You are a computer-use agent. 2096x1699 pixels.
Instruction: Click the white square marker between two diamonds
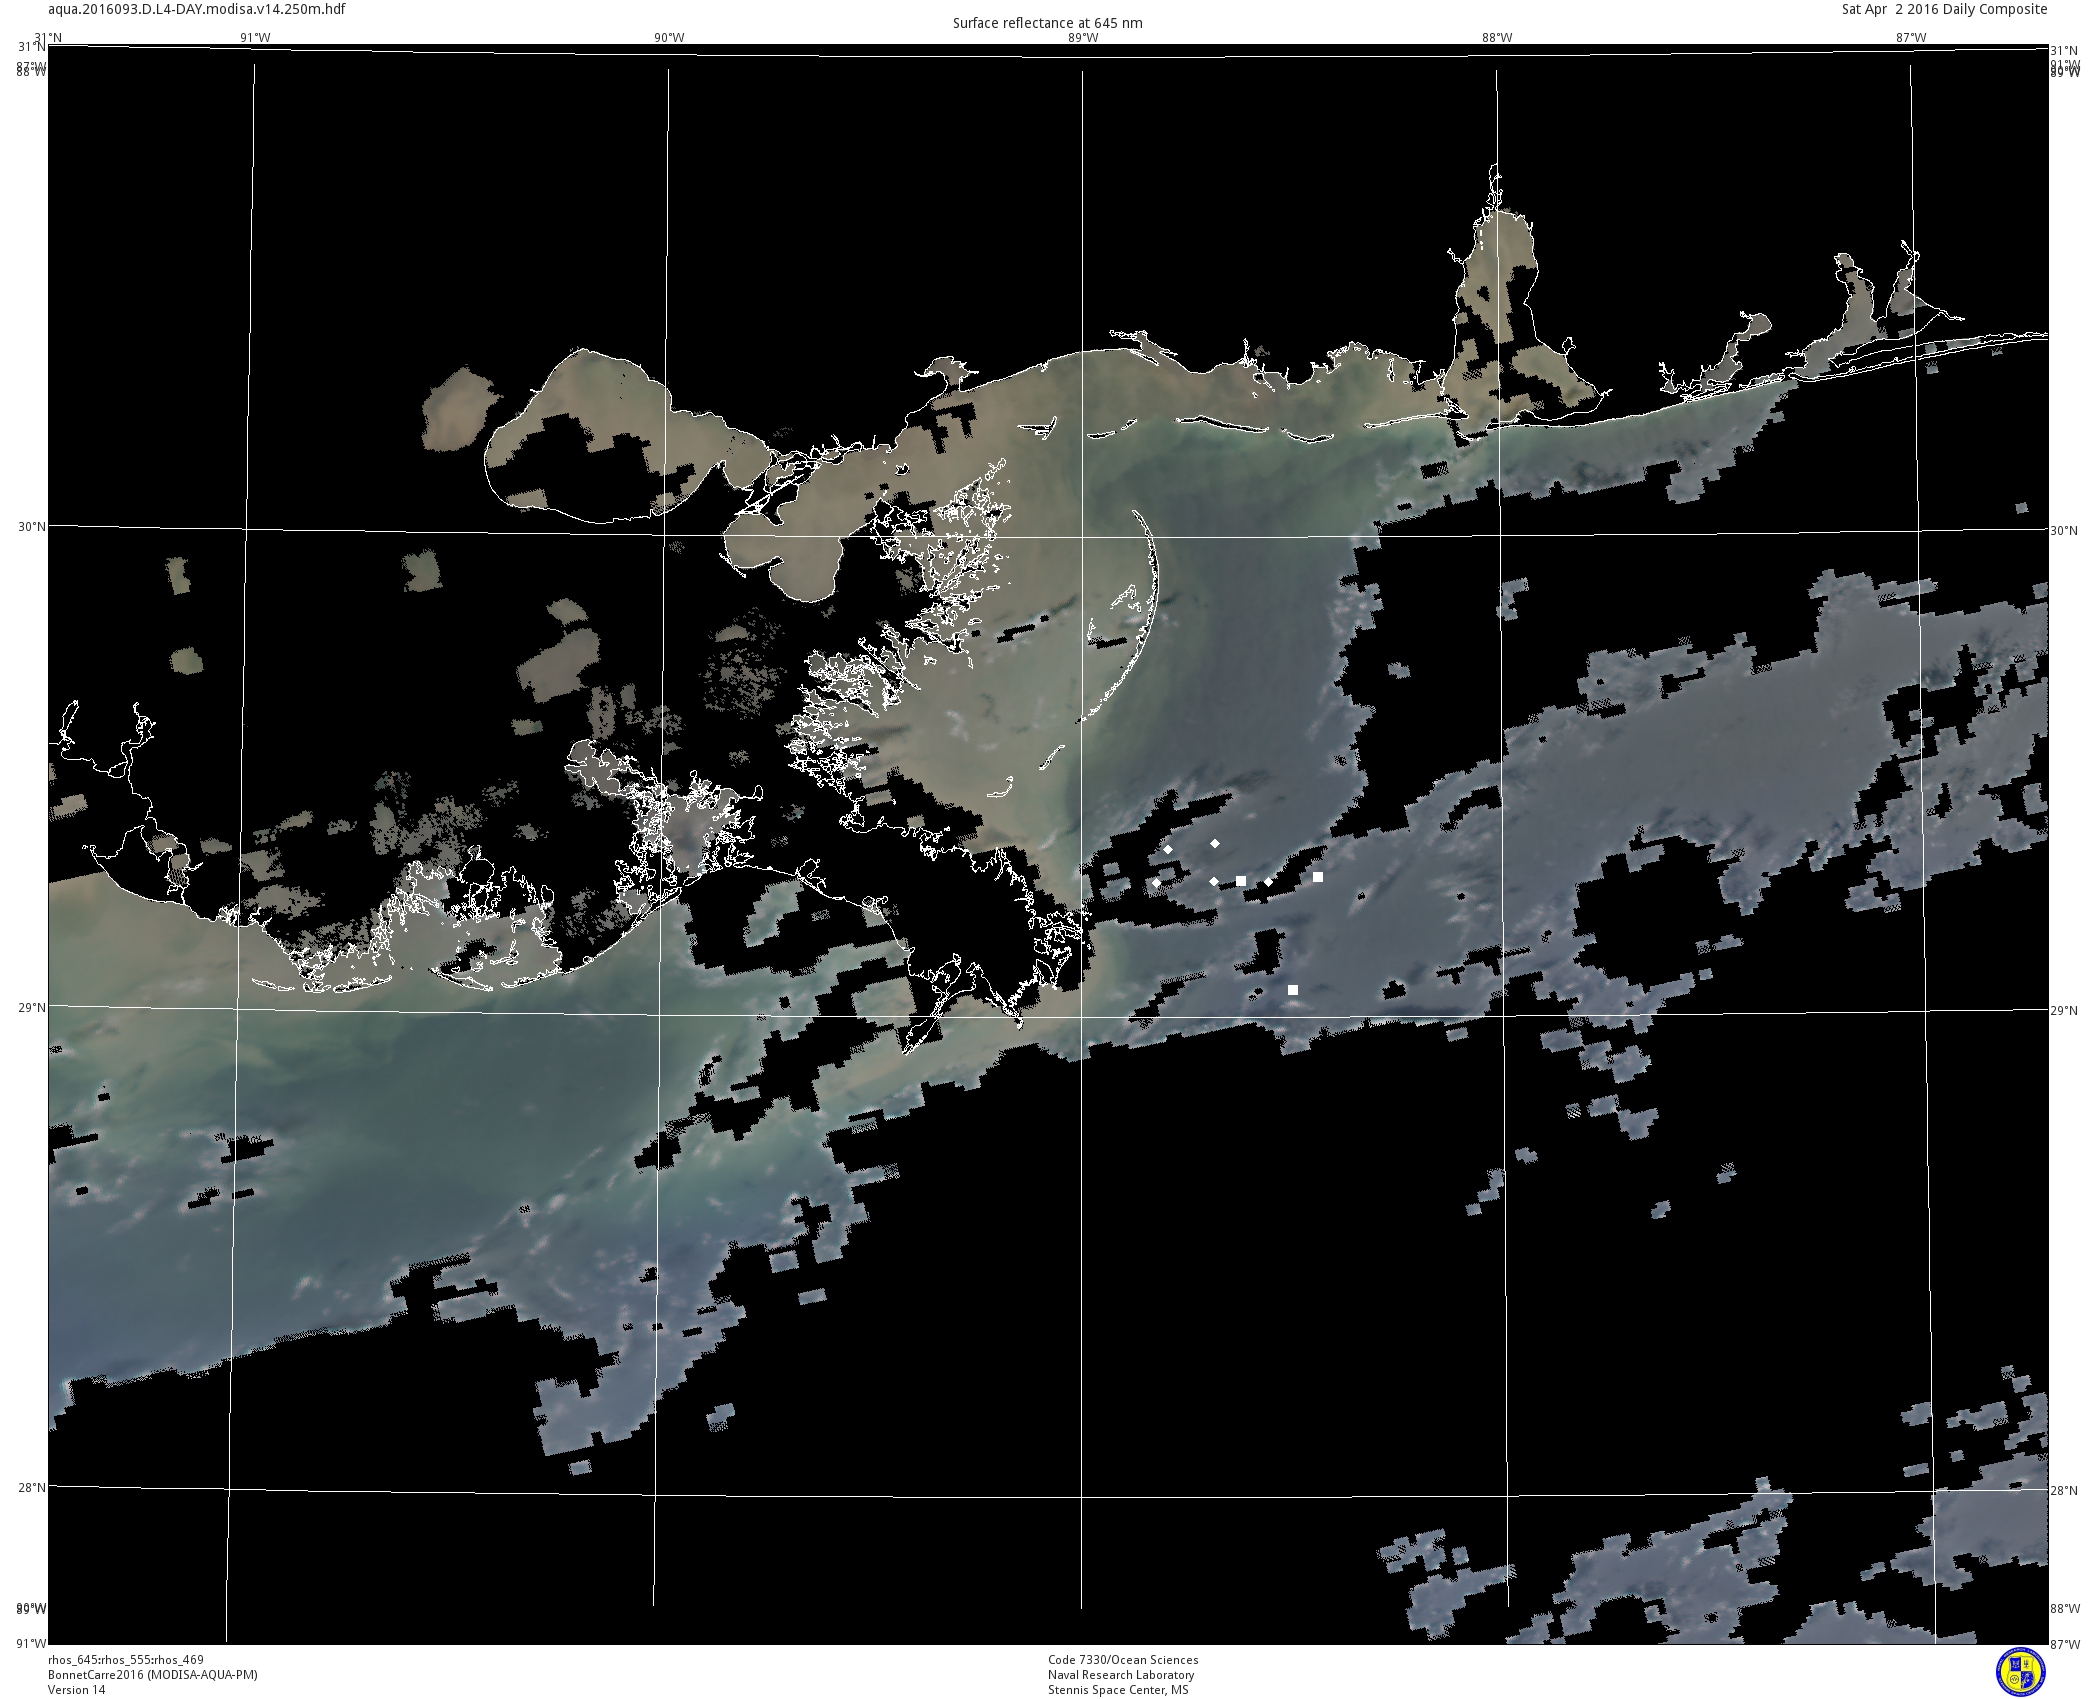(x=1241, y=881)
